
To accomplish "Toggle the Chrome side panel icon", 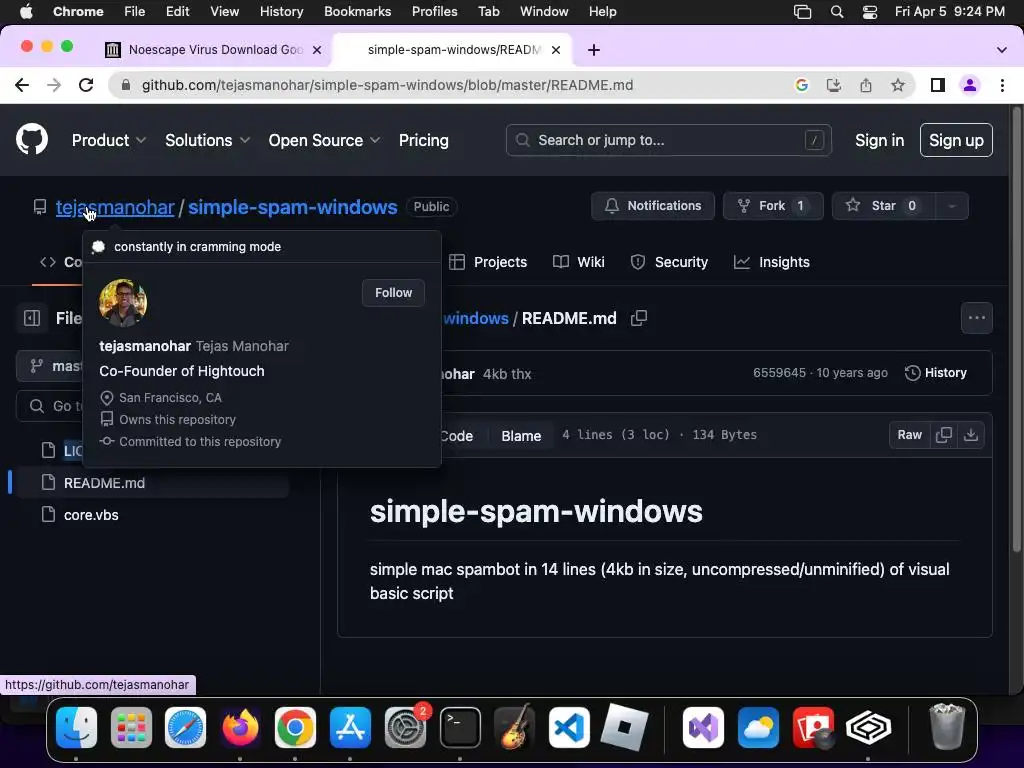I will click(x=938, y=85).
